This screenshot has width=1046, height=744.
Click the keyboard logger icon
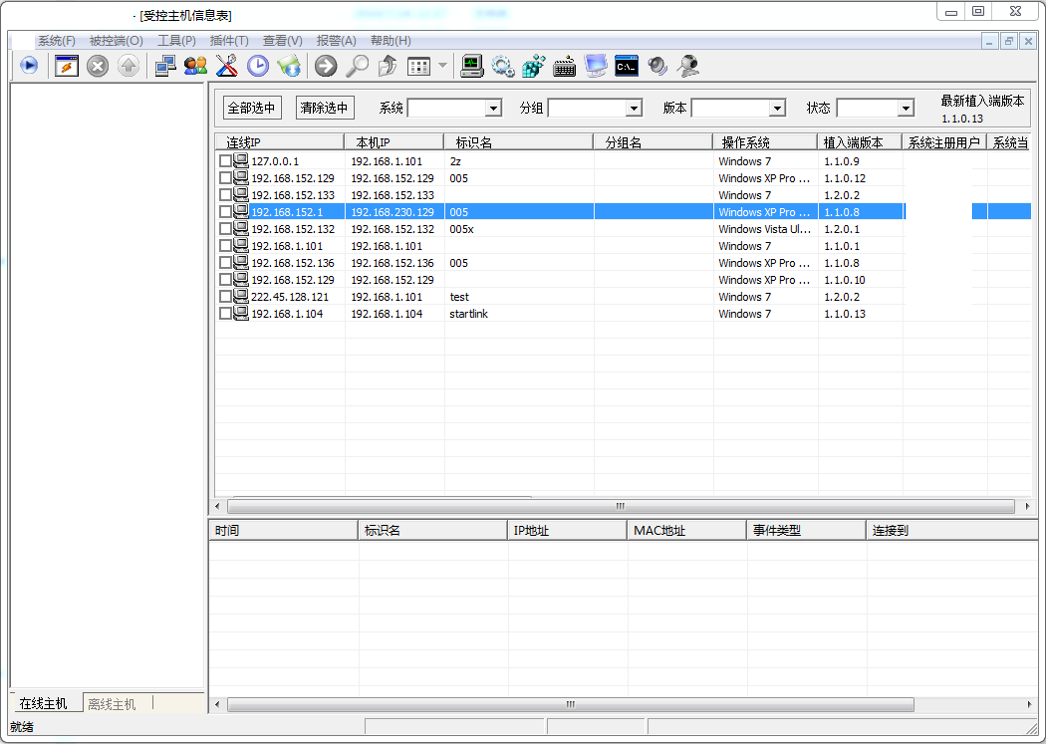point(564,66)
